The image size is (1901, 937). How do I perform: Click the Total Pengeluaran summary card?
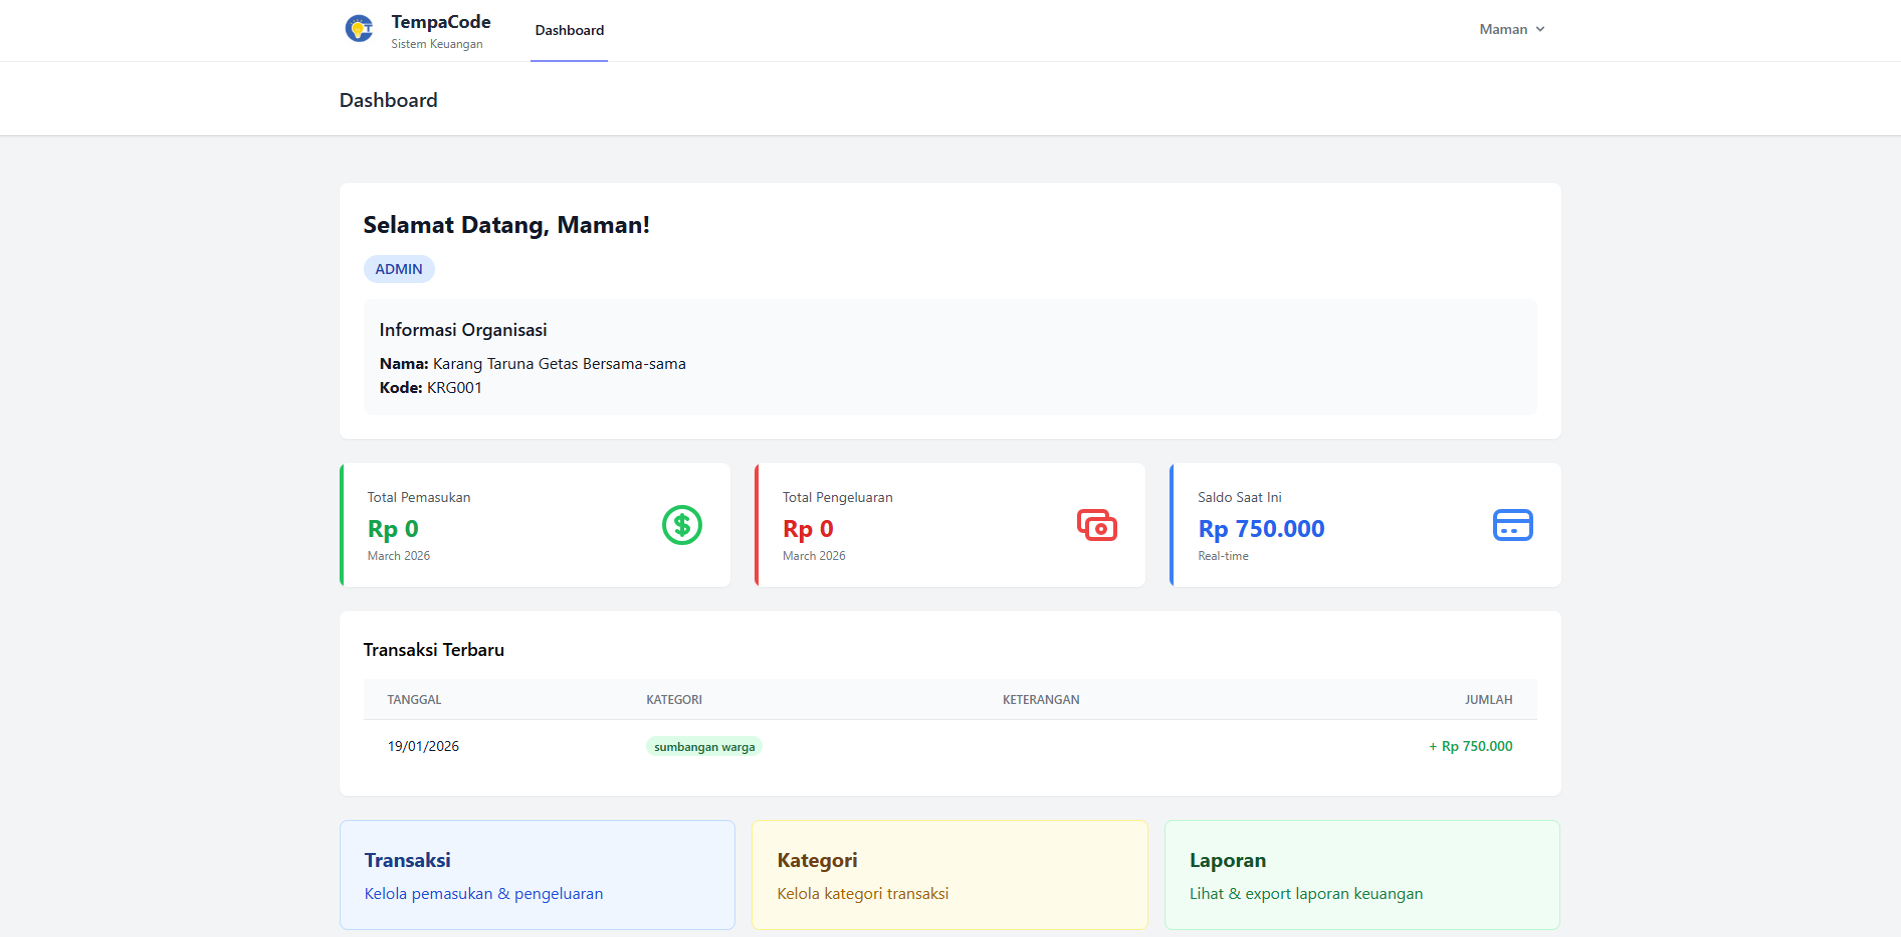coord(950,525)
